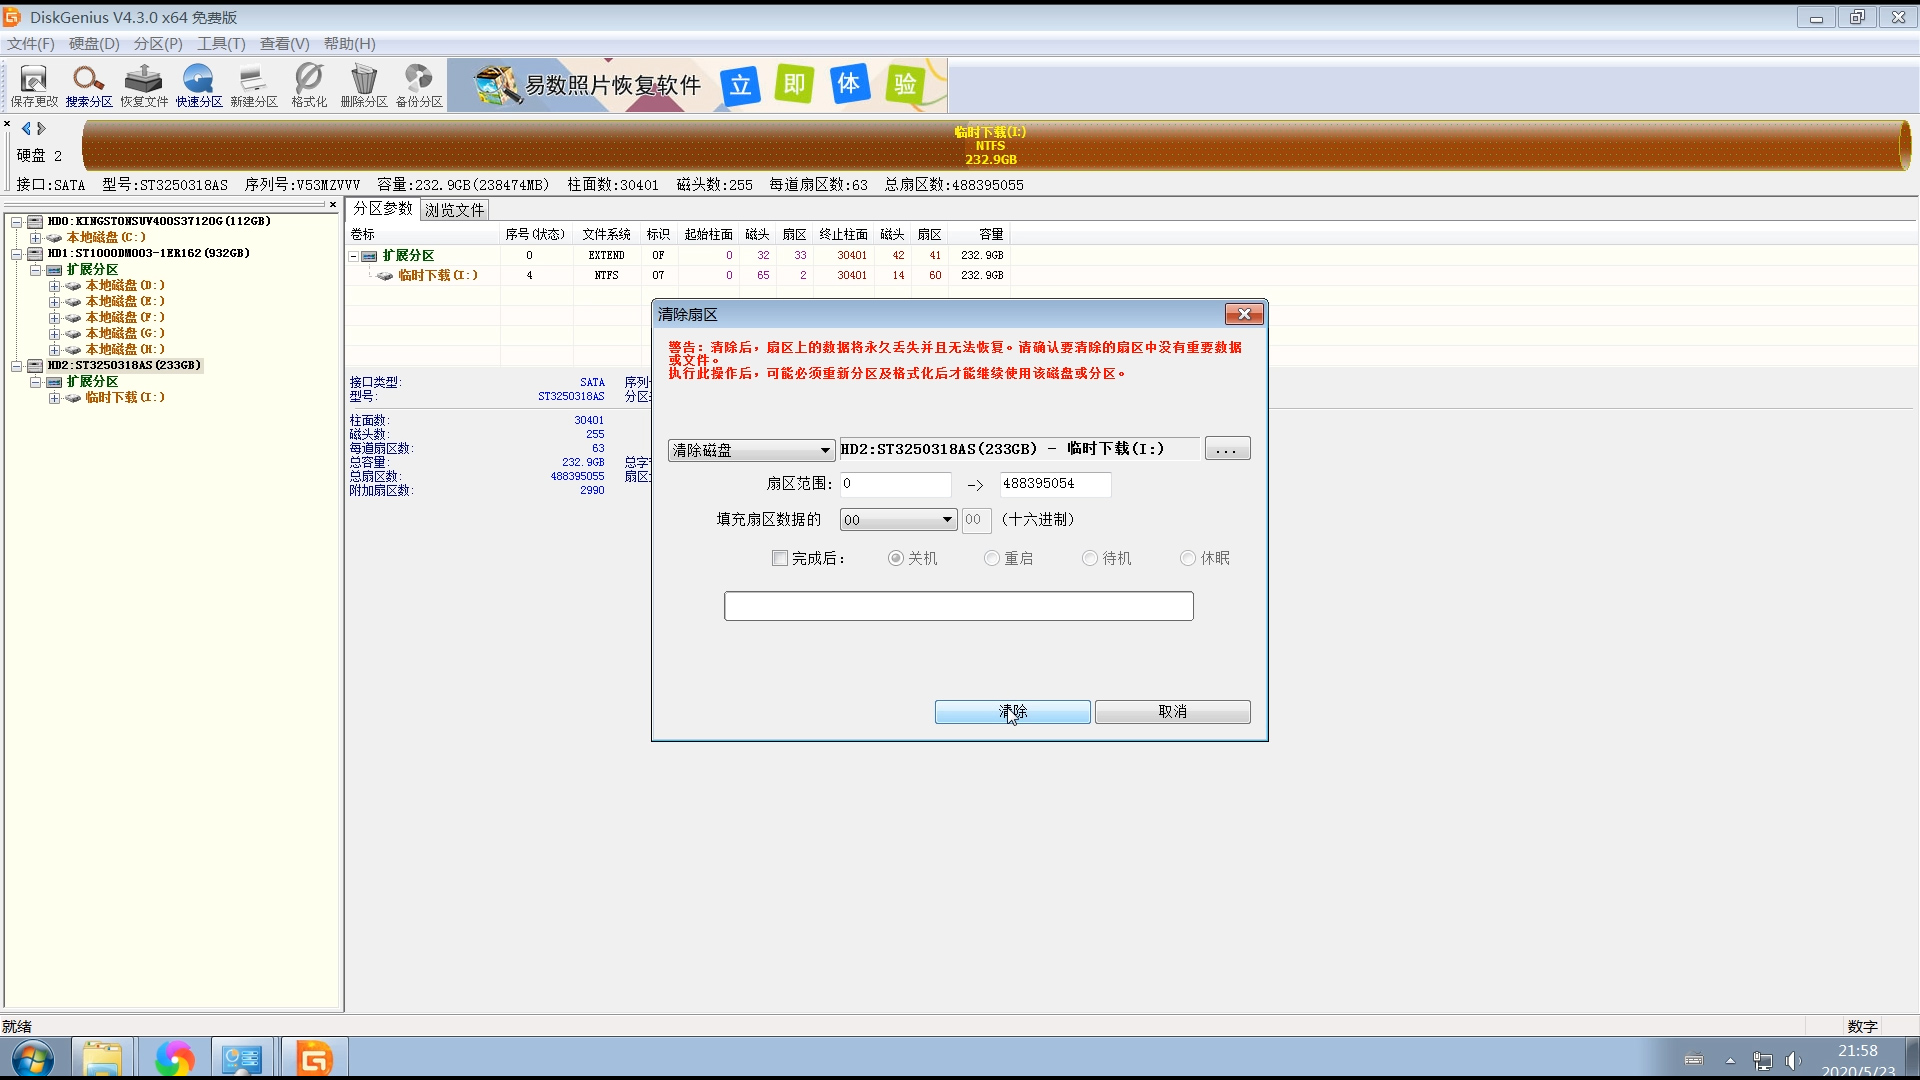Click the New Partition (新建分区) icon
Screen dimensions: 1920x1080
(254, 85)
